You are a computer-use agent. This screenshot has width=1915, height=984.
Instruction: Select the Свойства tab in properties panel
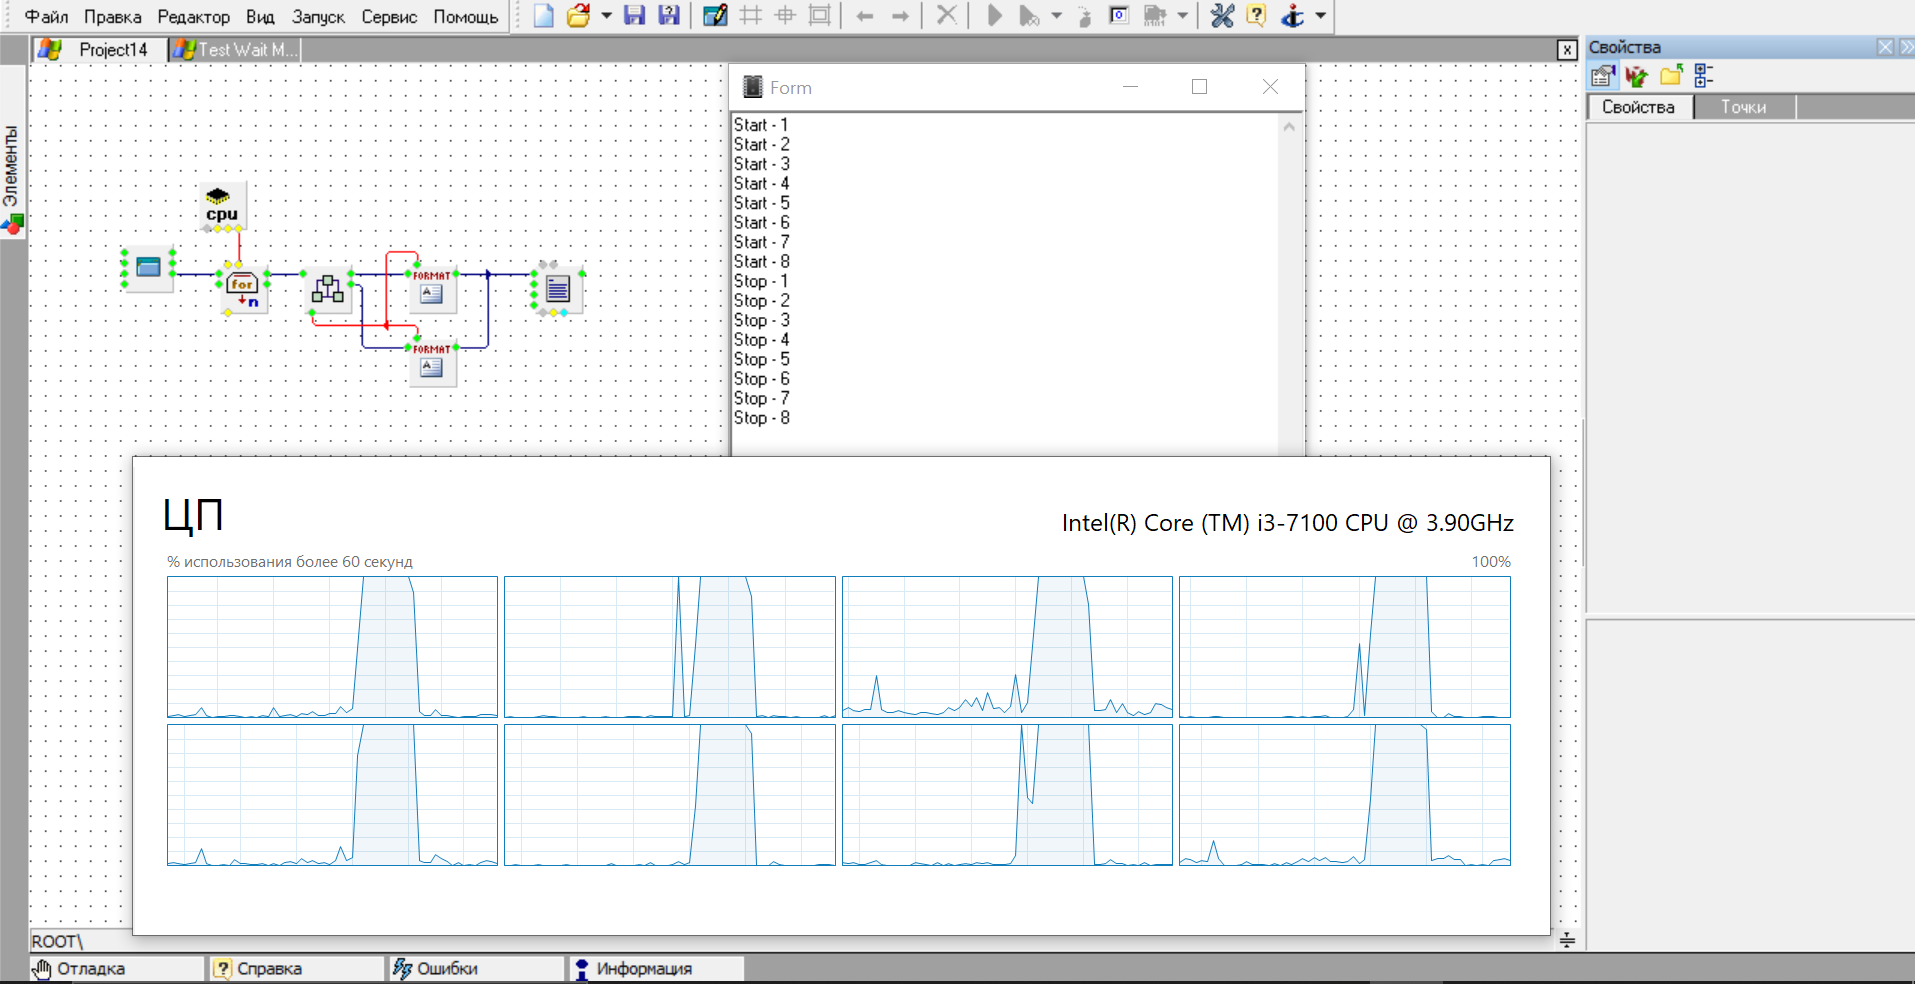[x=1638, y=107]
